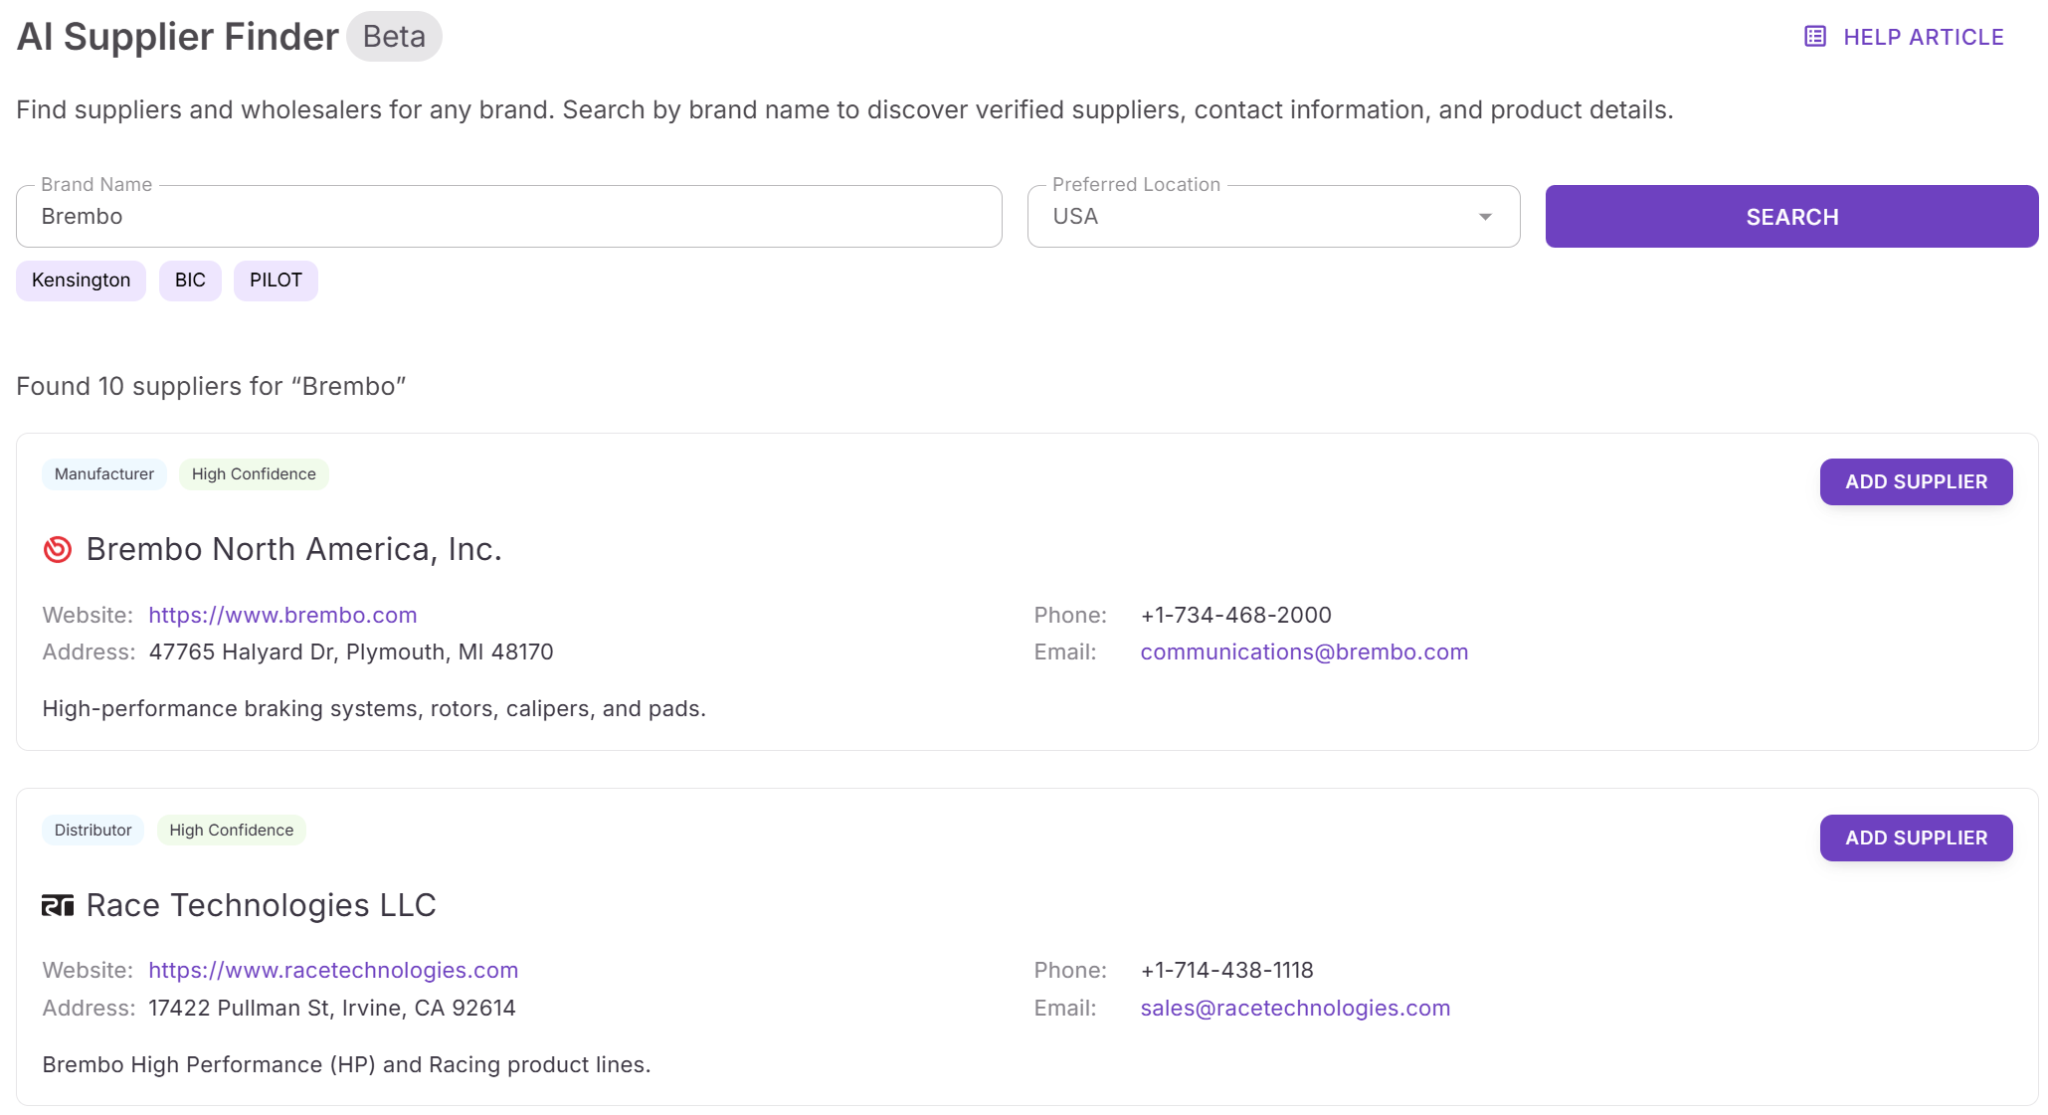Open the racetechnologies.com website link
This screenshot has height=1115, width=2048.
(333, 969)
